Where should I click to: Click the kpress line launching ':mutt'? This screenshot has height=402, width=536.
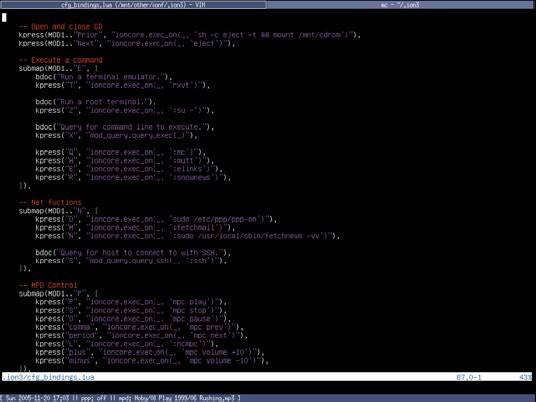tap(125, 161)
